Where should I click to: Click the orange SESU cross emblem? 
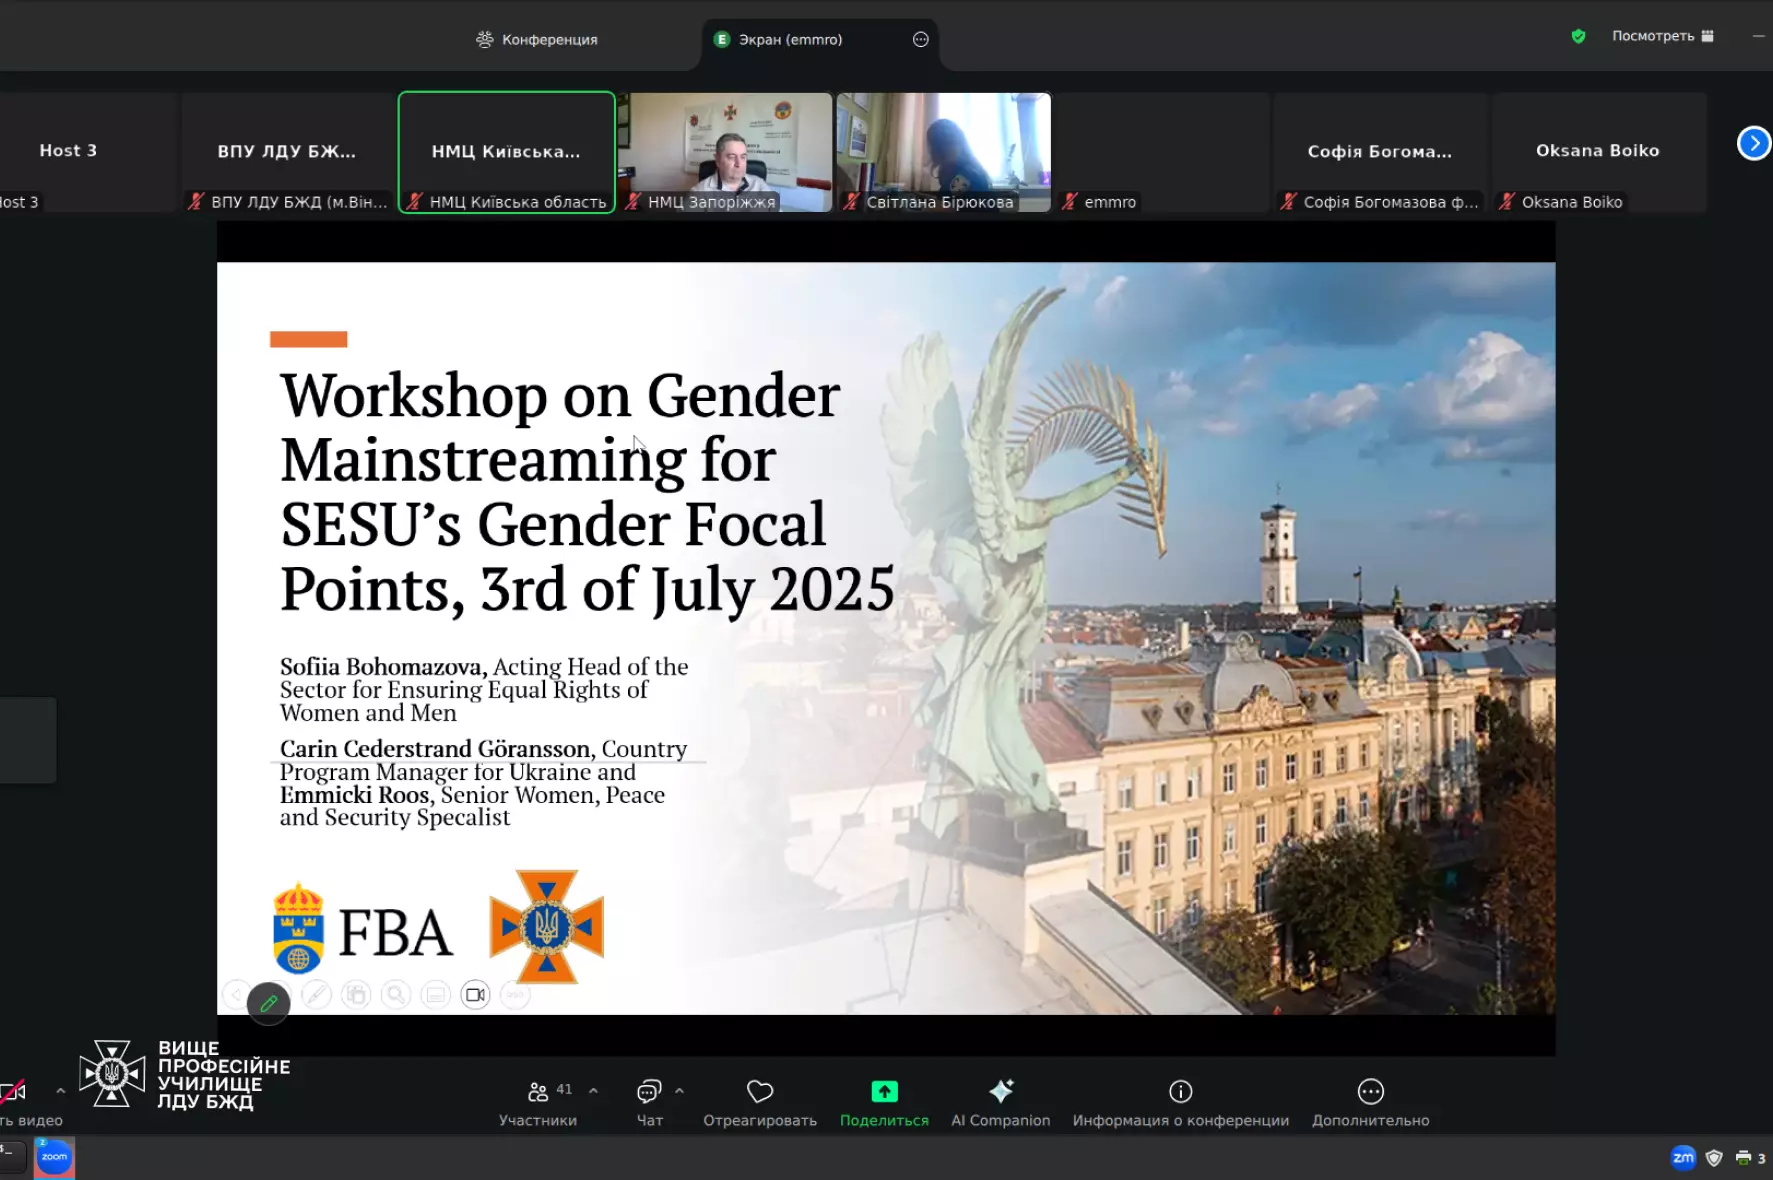[x=546, y=927]
